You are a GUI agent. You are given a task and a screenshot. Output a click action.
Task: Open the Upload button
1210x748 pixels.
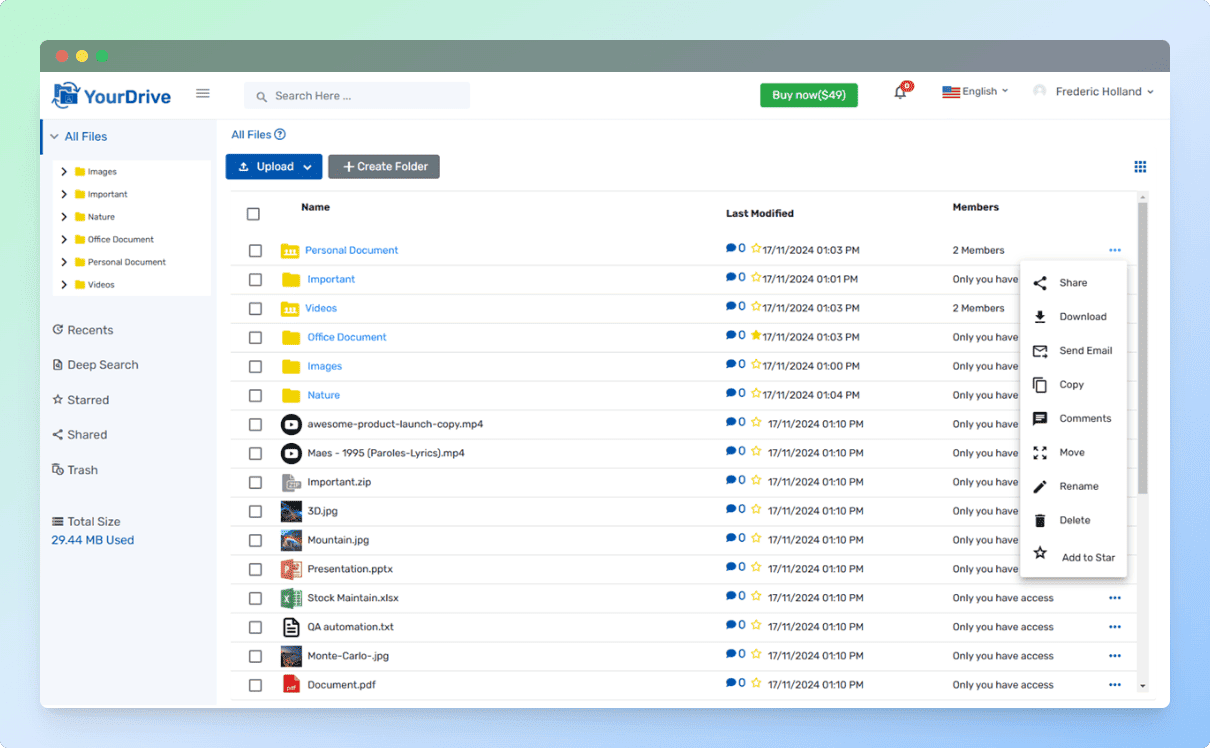274,167
